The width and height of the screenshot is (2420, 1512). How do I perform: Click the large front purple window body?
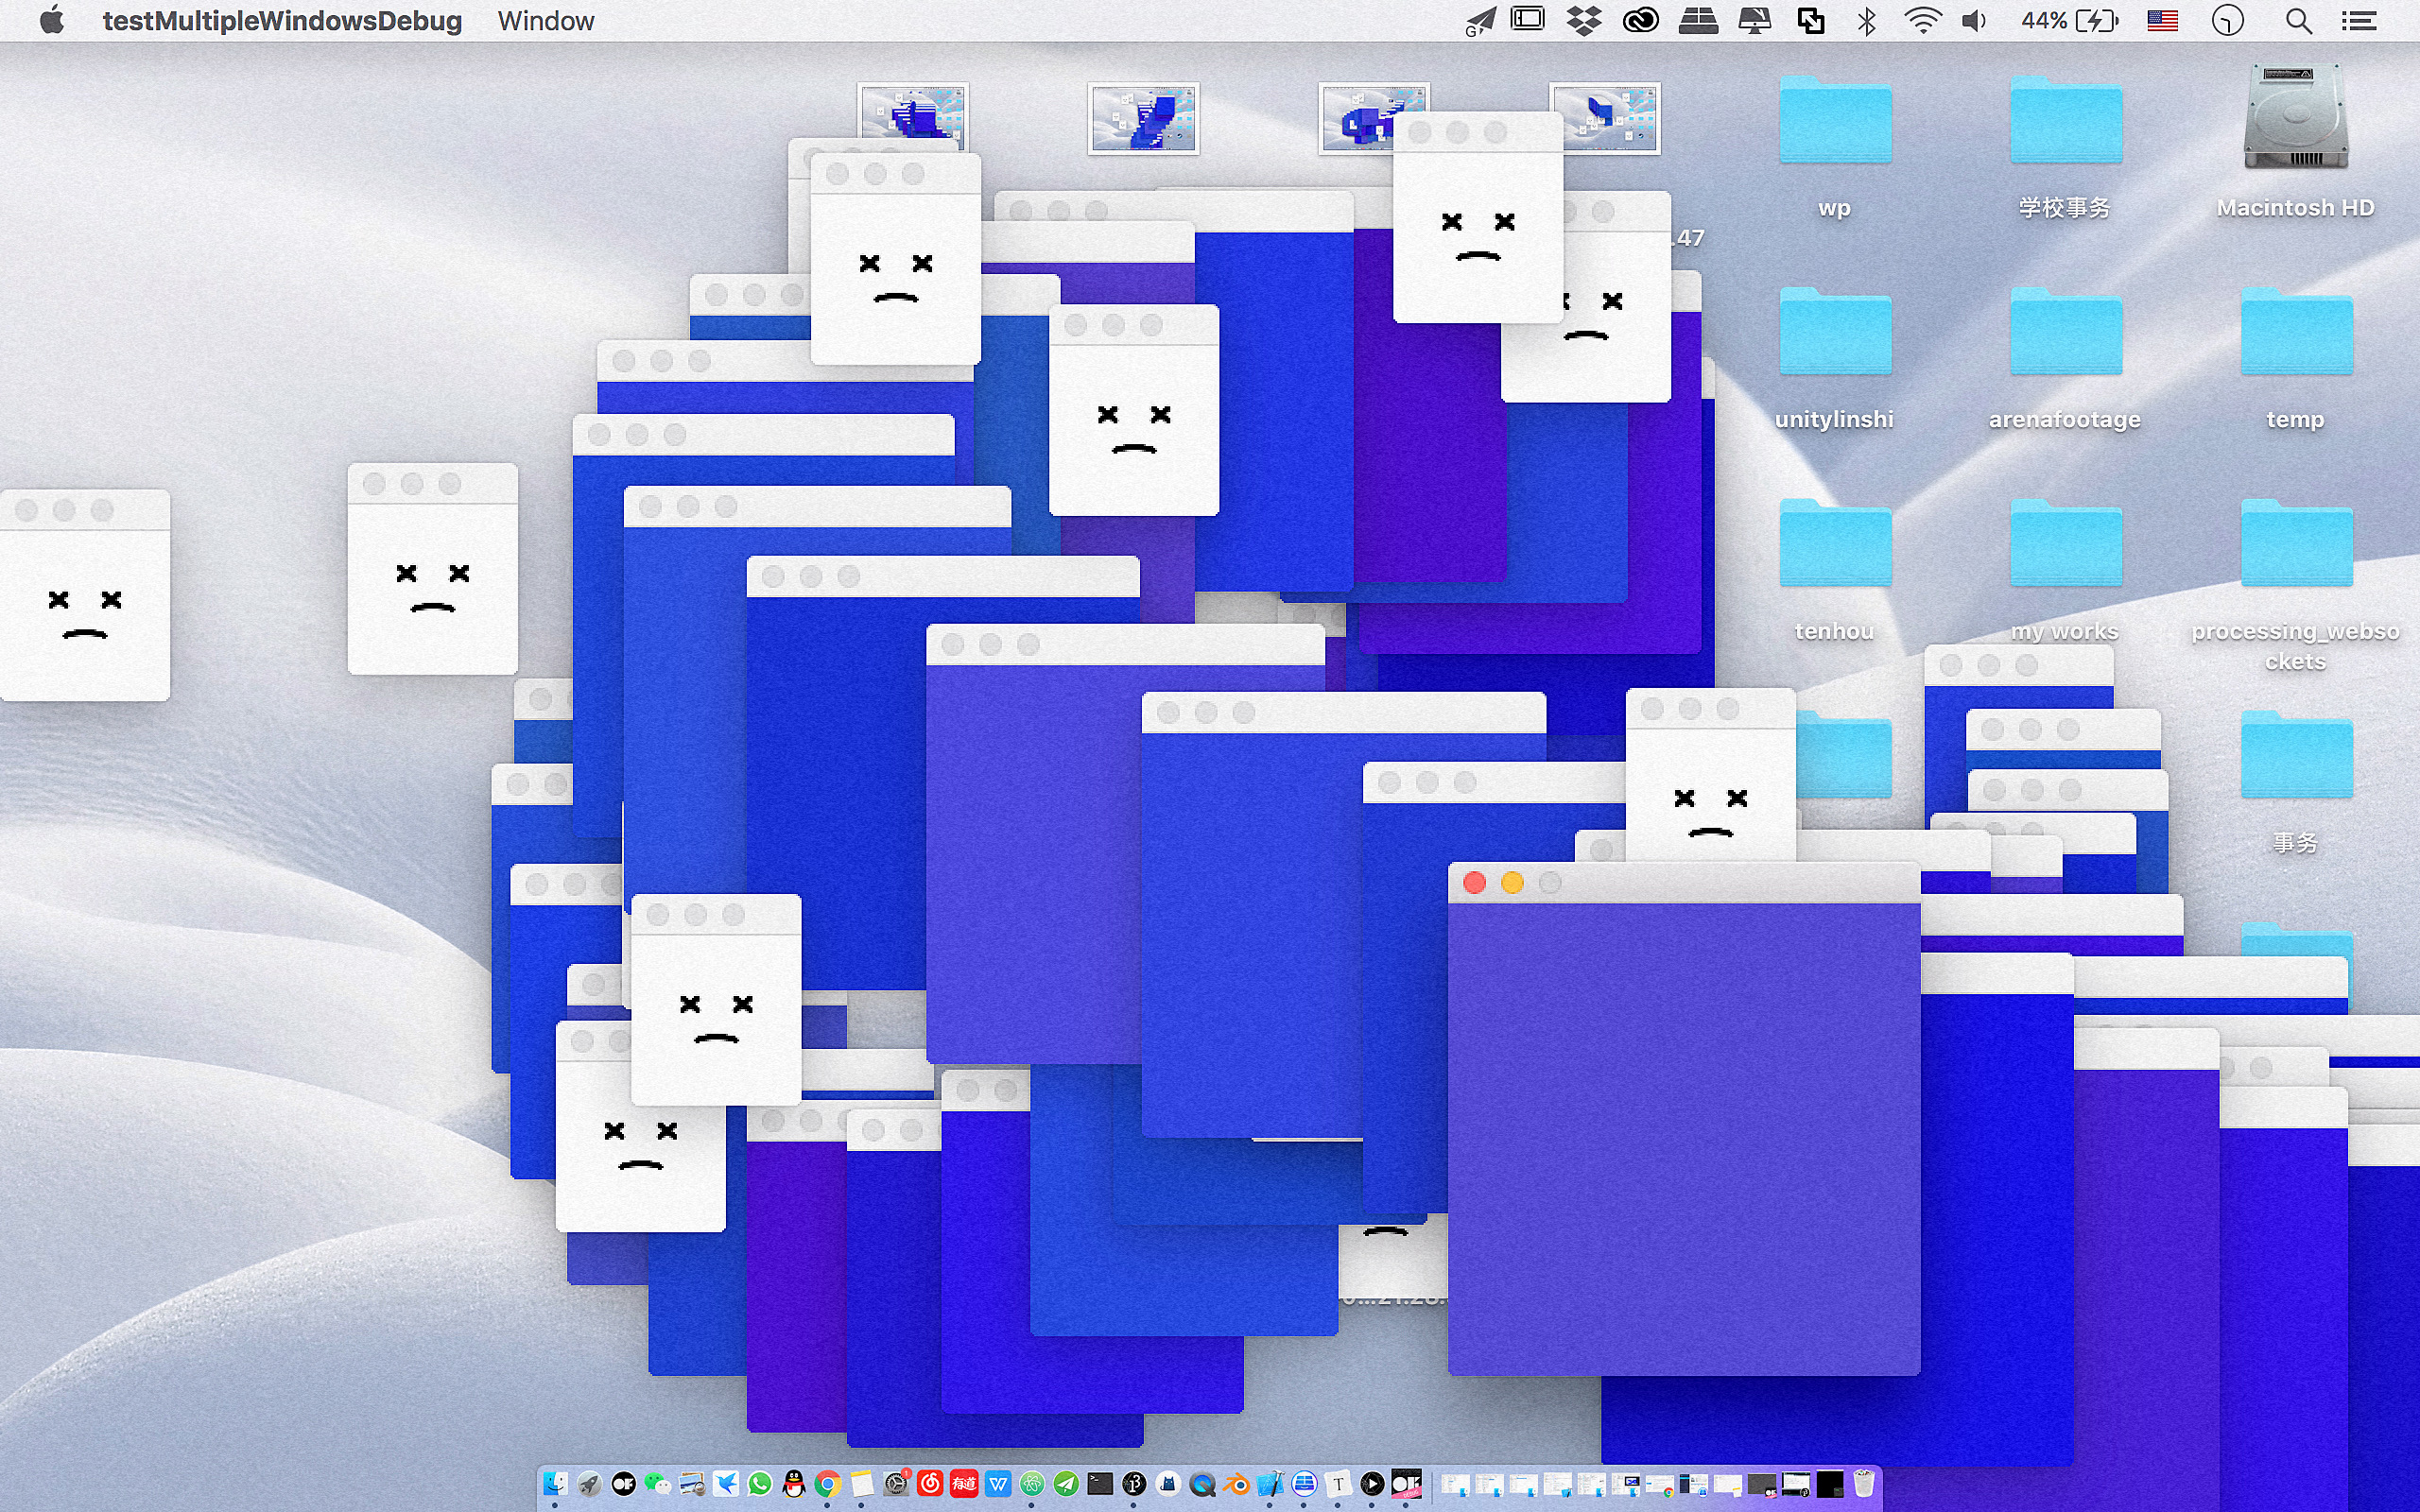[1683, 1140]
